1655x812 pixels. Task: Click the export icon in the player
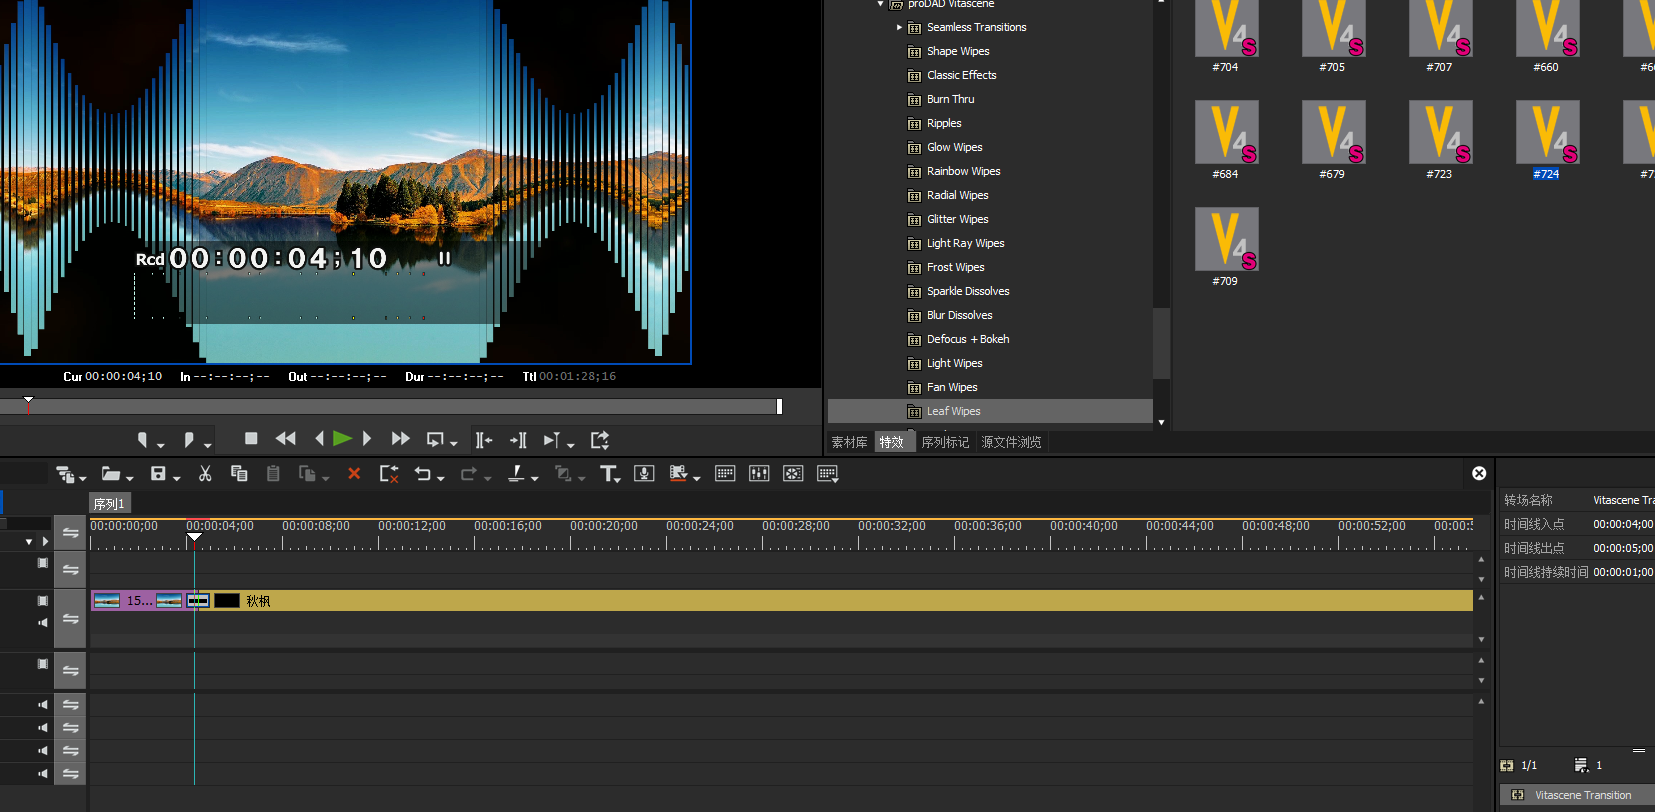click(x=600, y=440)
